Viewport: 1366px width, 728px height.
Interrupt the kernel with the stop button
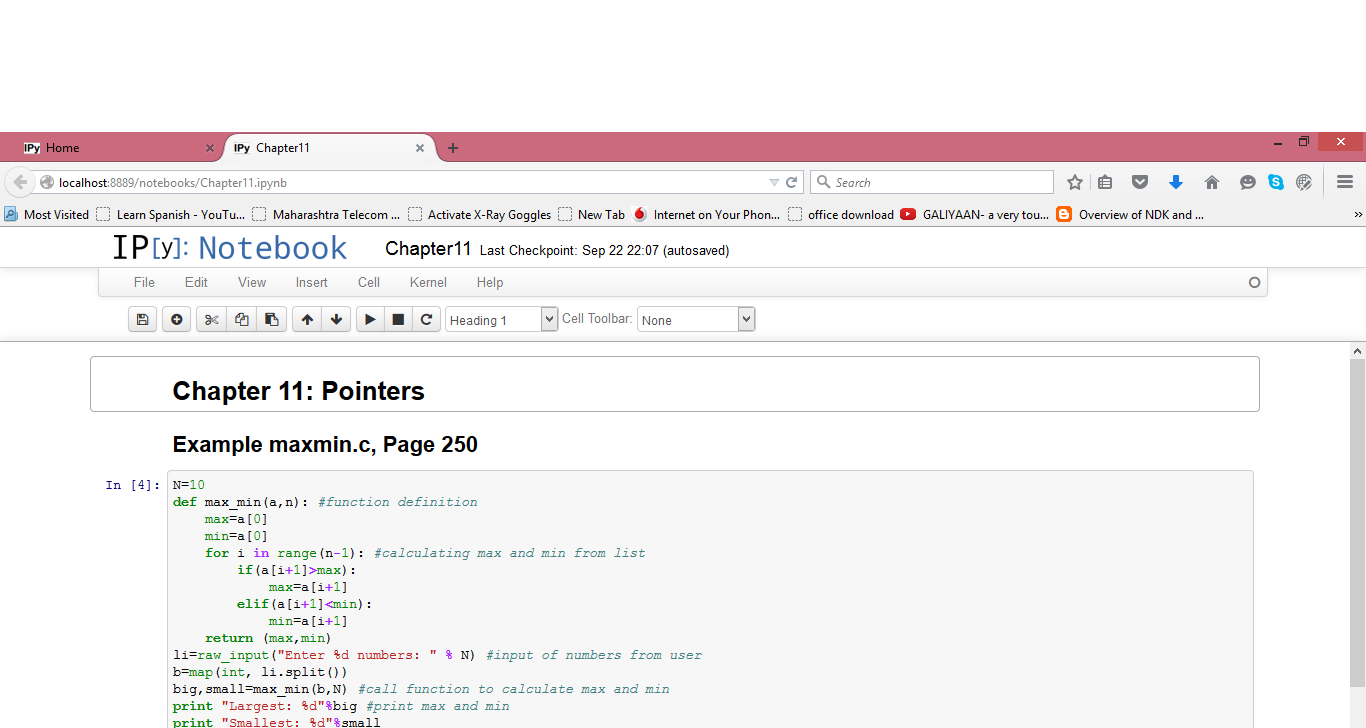pos(398,320)
